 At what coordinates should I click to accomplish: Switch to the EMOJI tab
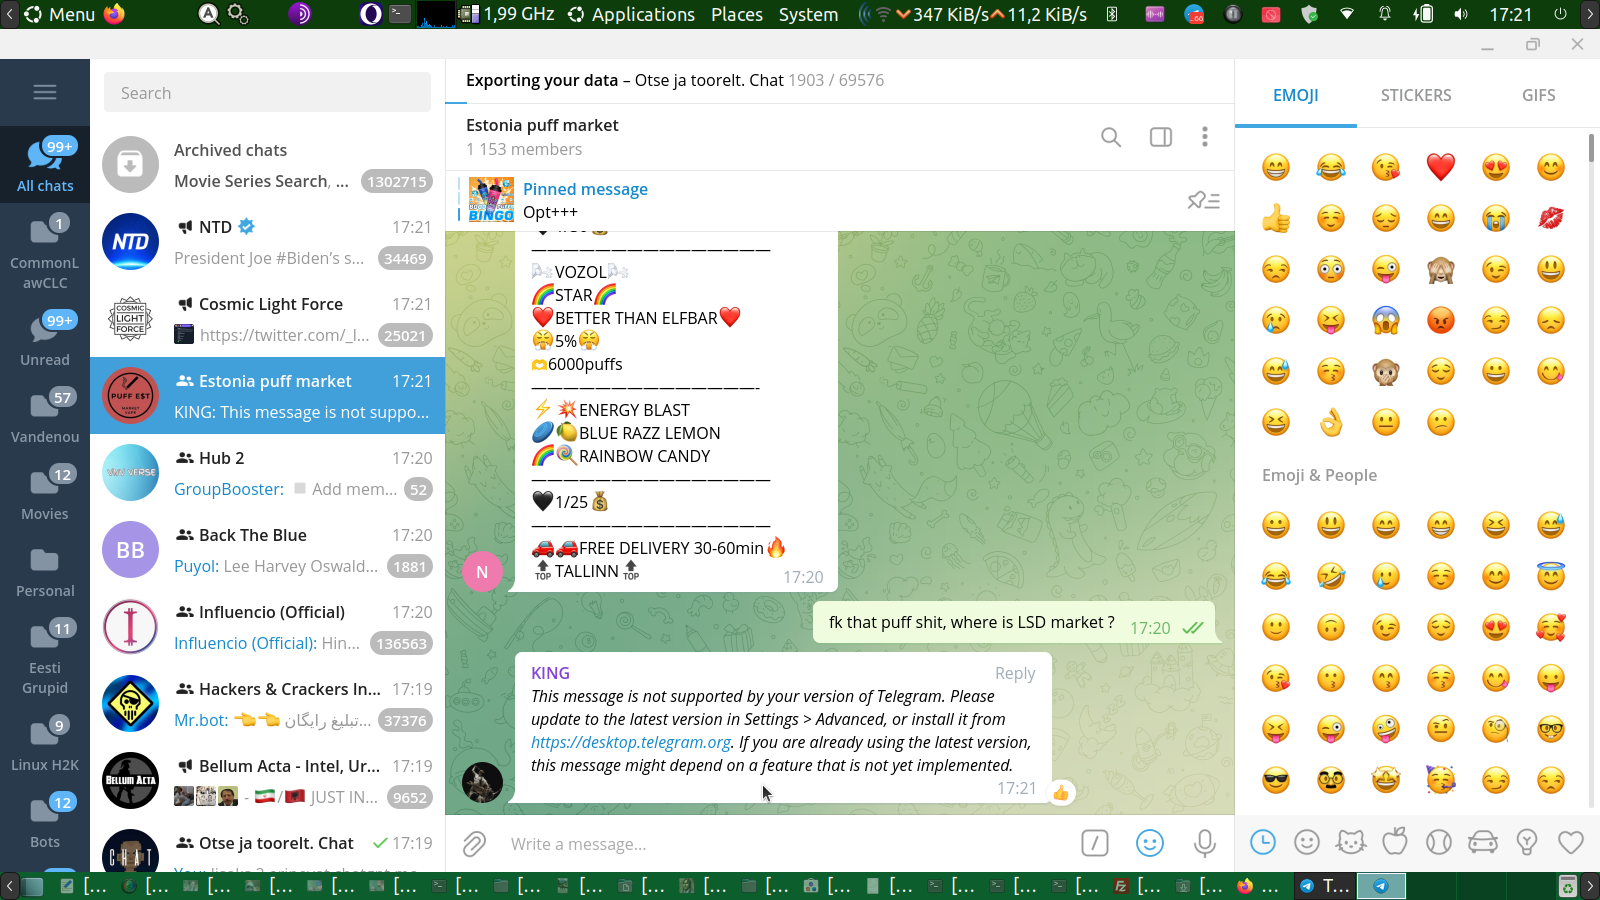click(1296, 95)
